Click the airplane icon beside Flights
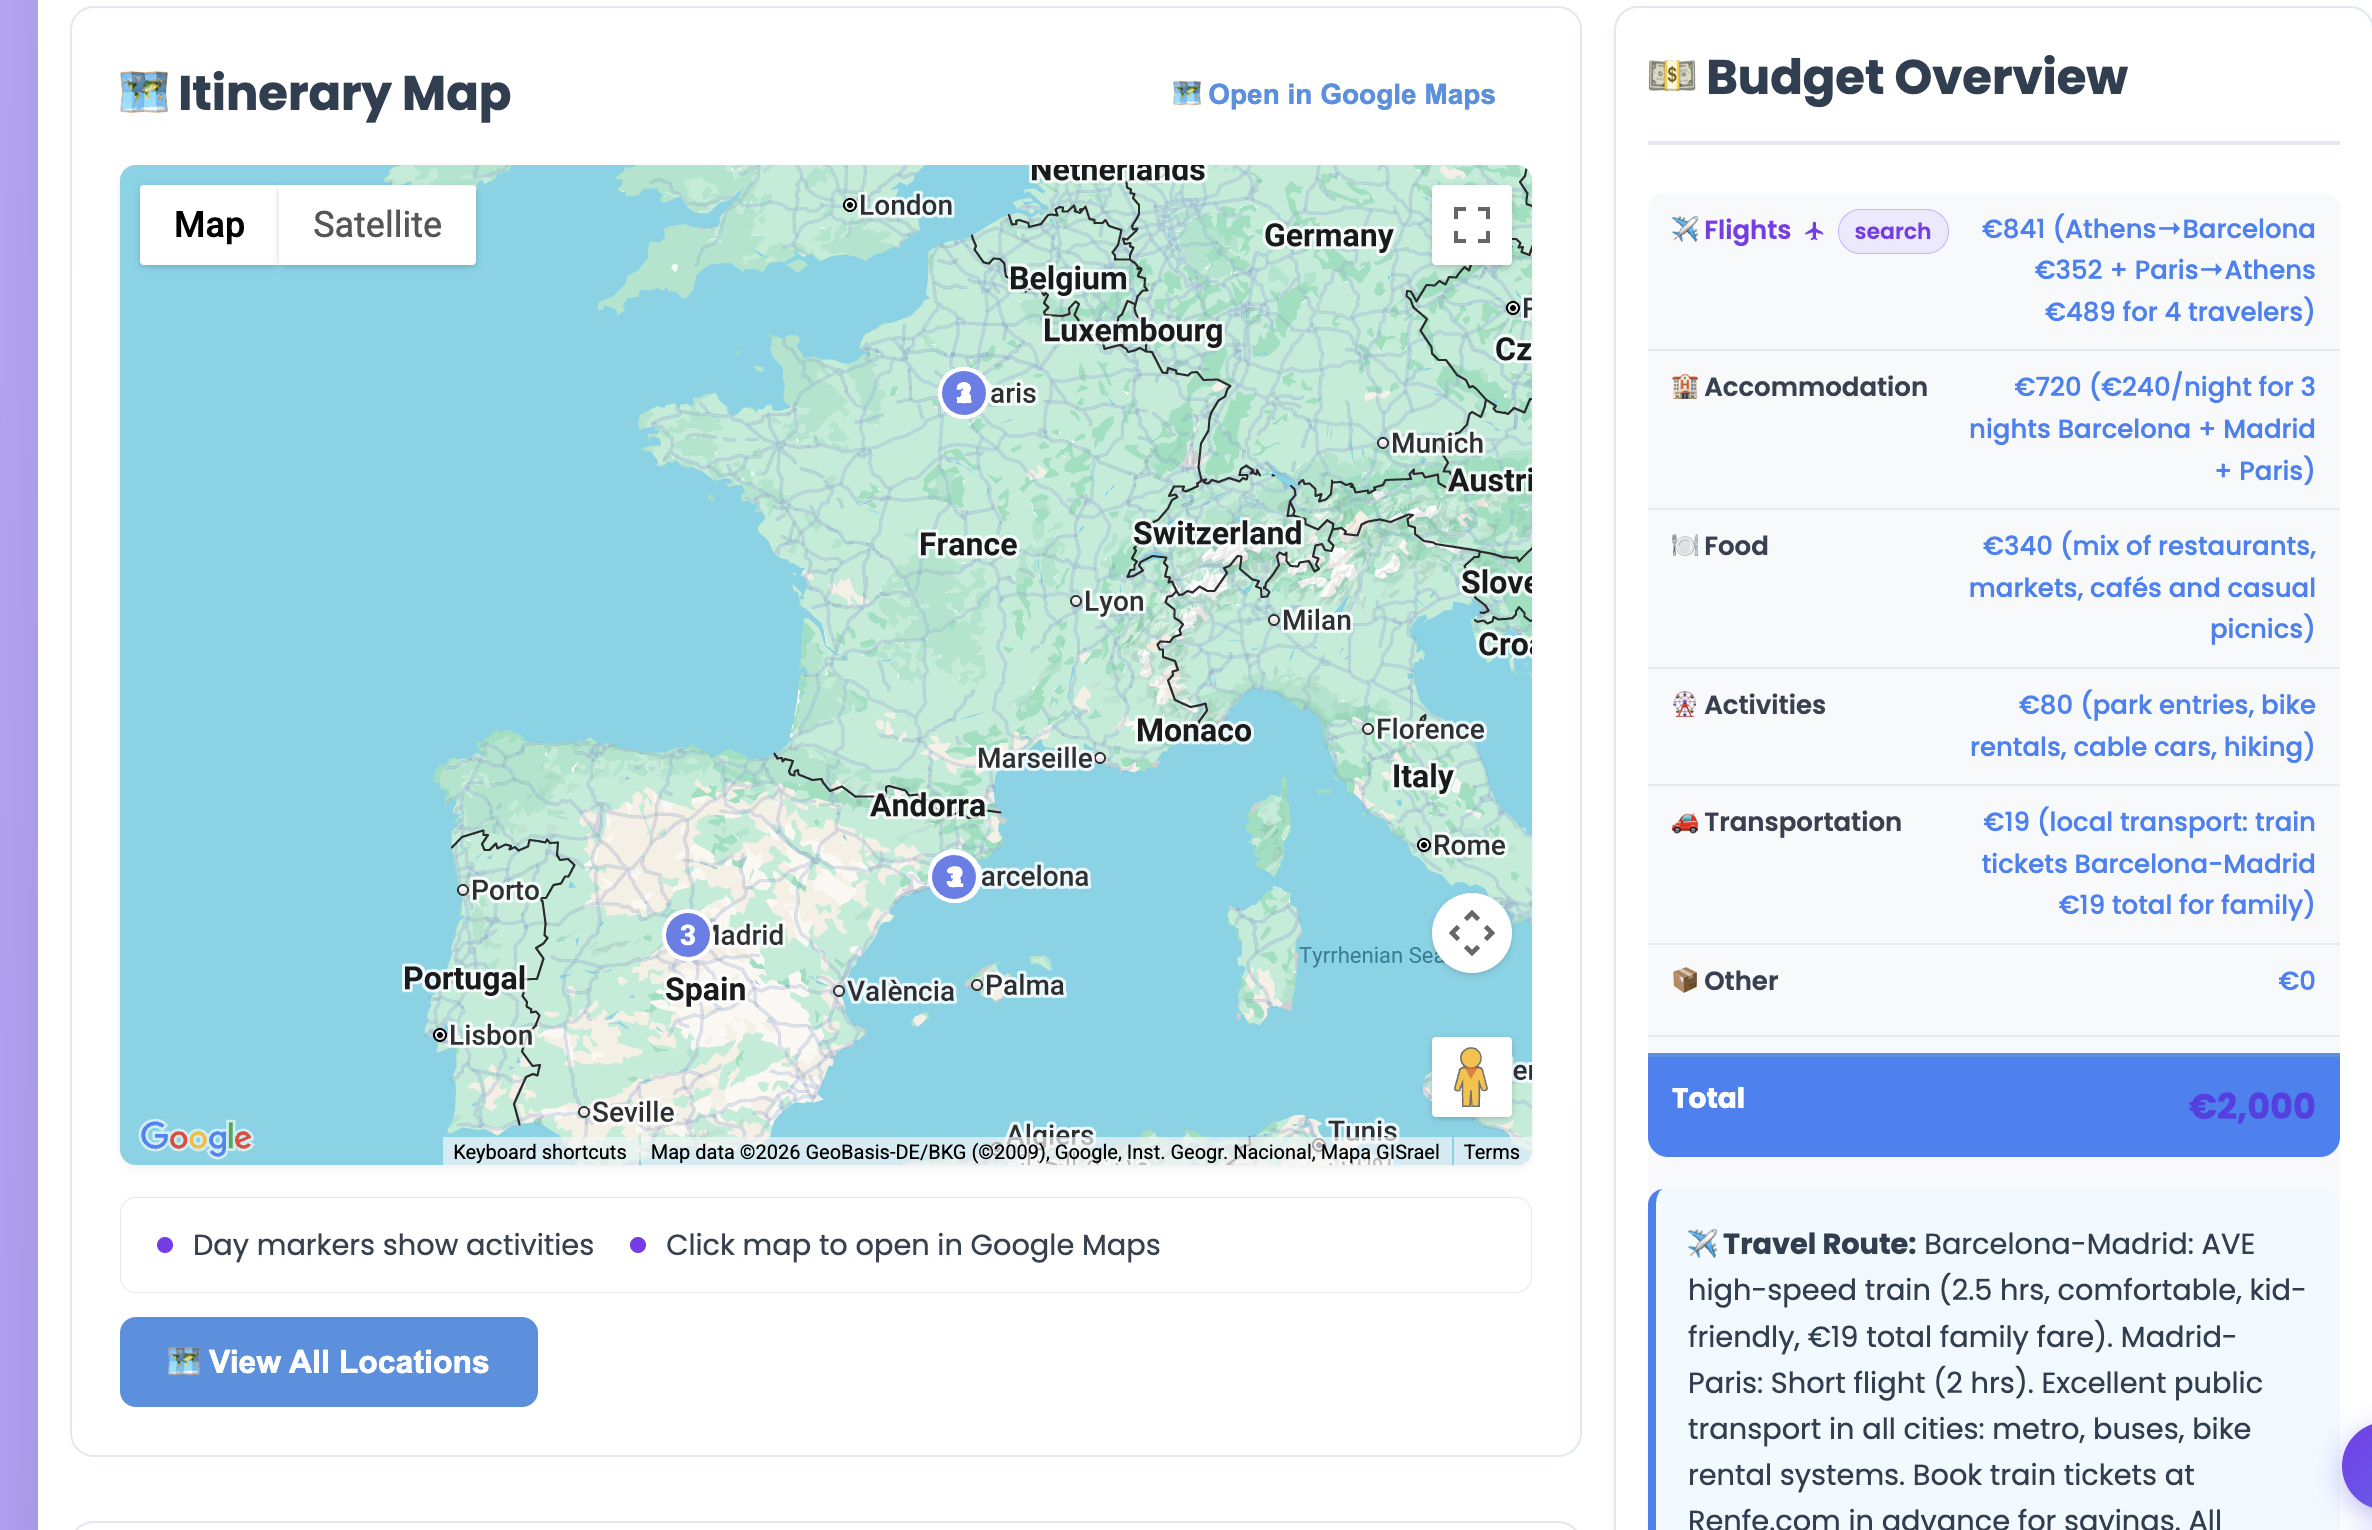Viewport: 2372px width, 1530px height. pyautogui.click(x=1685, y=230)
